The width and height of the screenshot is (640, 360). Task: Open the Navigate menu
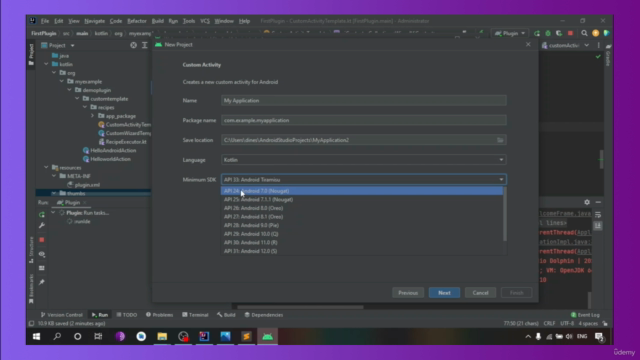95,21
